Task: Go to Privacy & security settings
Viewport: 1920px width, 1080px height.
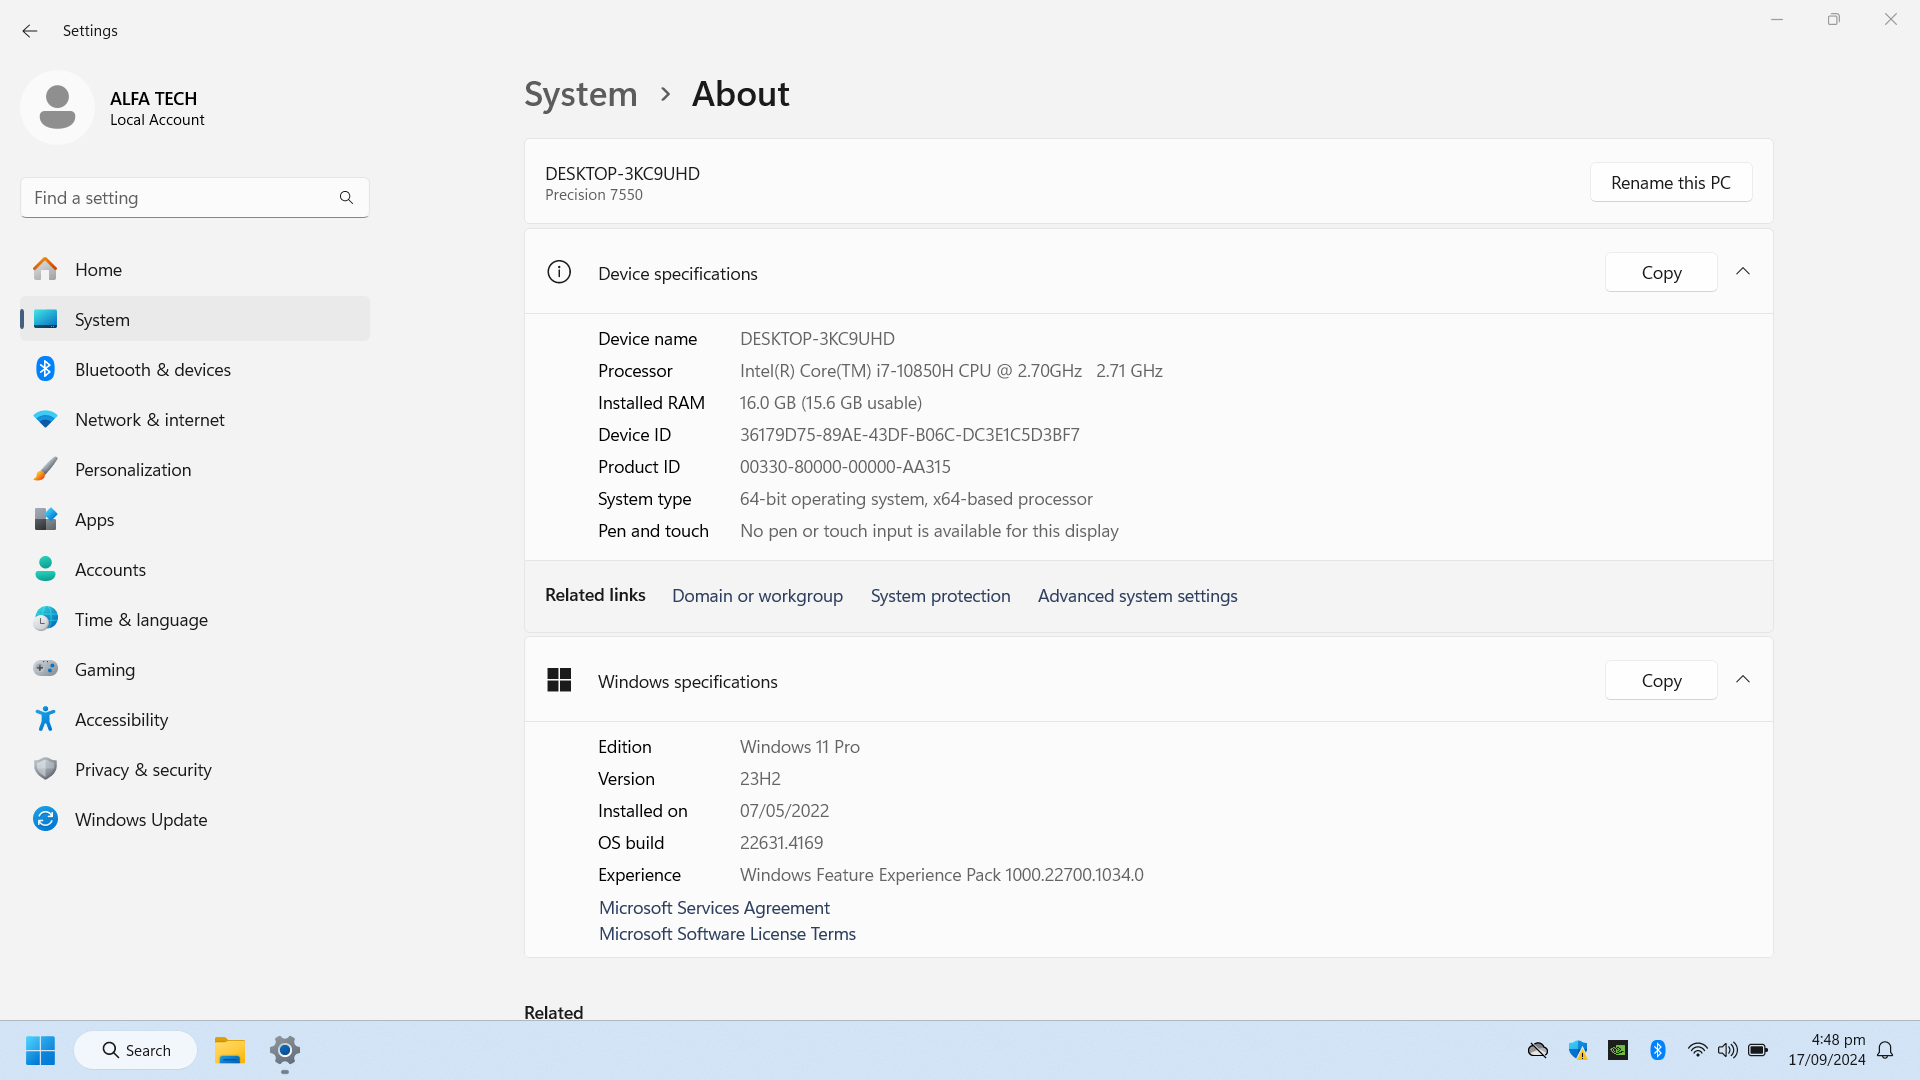Action: coord(195,769)
